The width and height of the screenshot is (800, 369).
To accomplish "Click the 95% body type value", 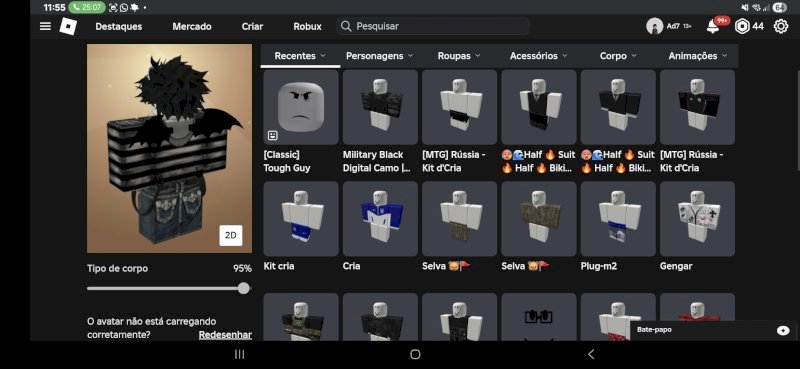I will 242,268.
